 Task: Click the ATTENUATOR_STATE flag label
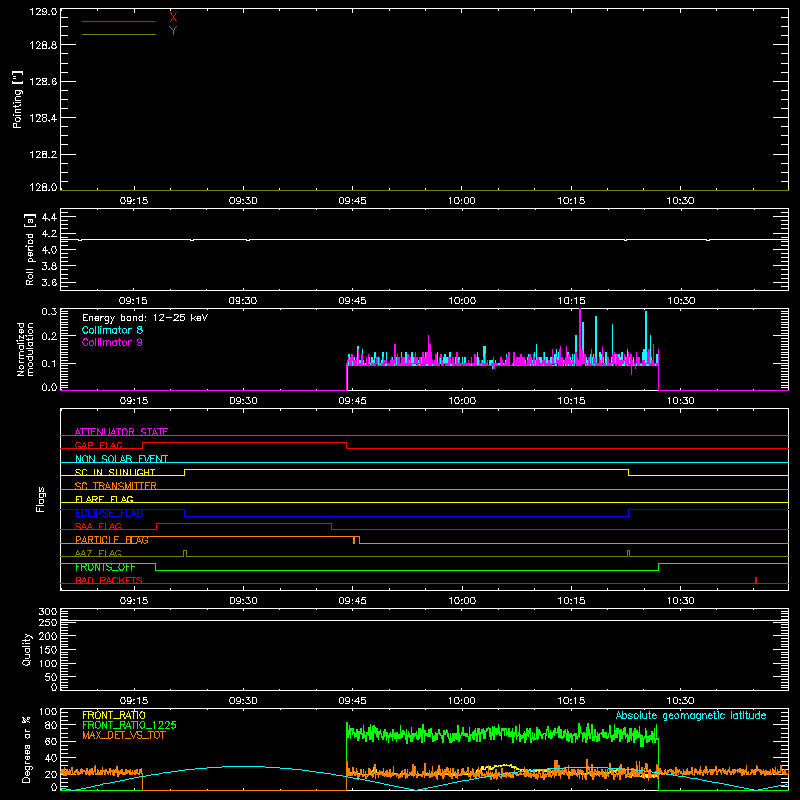click(x=121, y=432)
